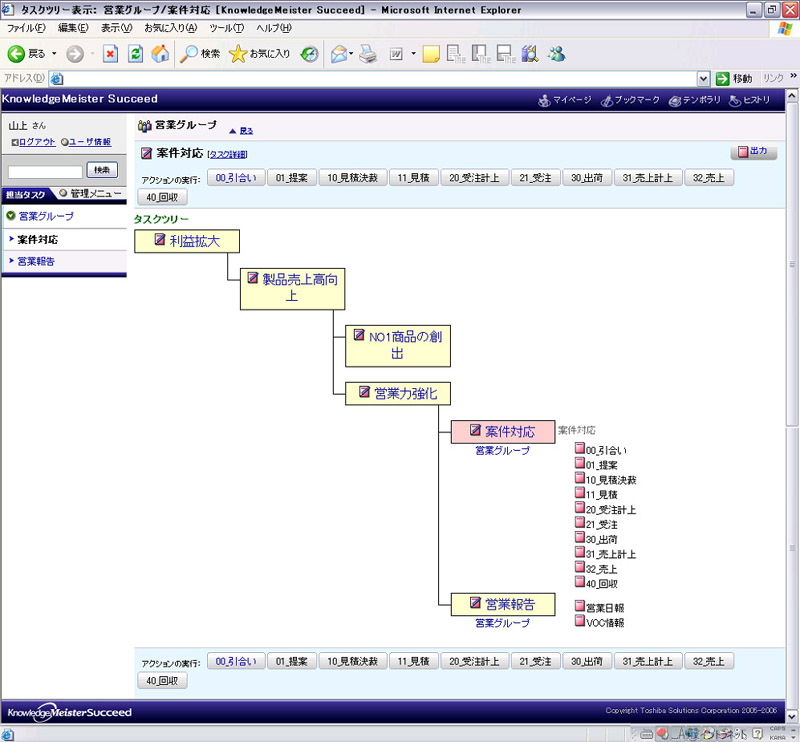
Task: Go to the browser Home icon
Action: click(160, 54)
